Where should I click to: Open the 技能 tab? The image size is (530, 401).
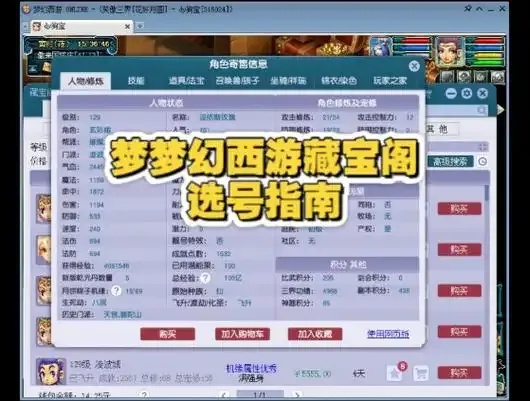[136, 80]
